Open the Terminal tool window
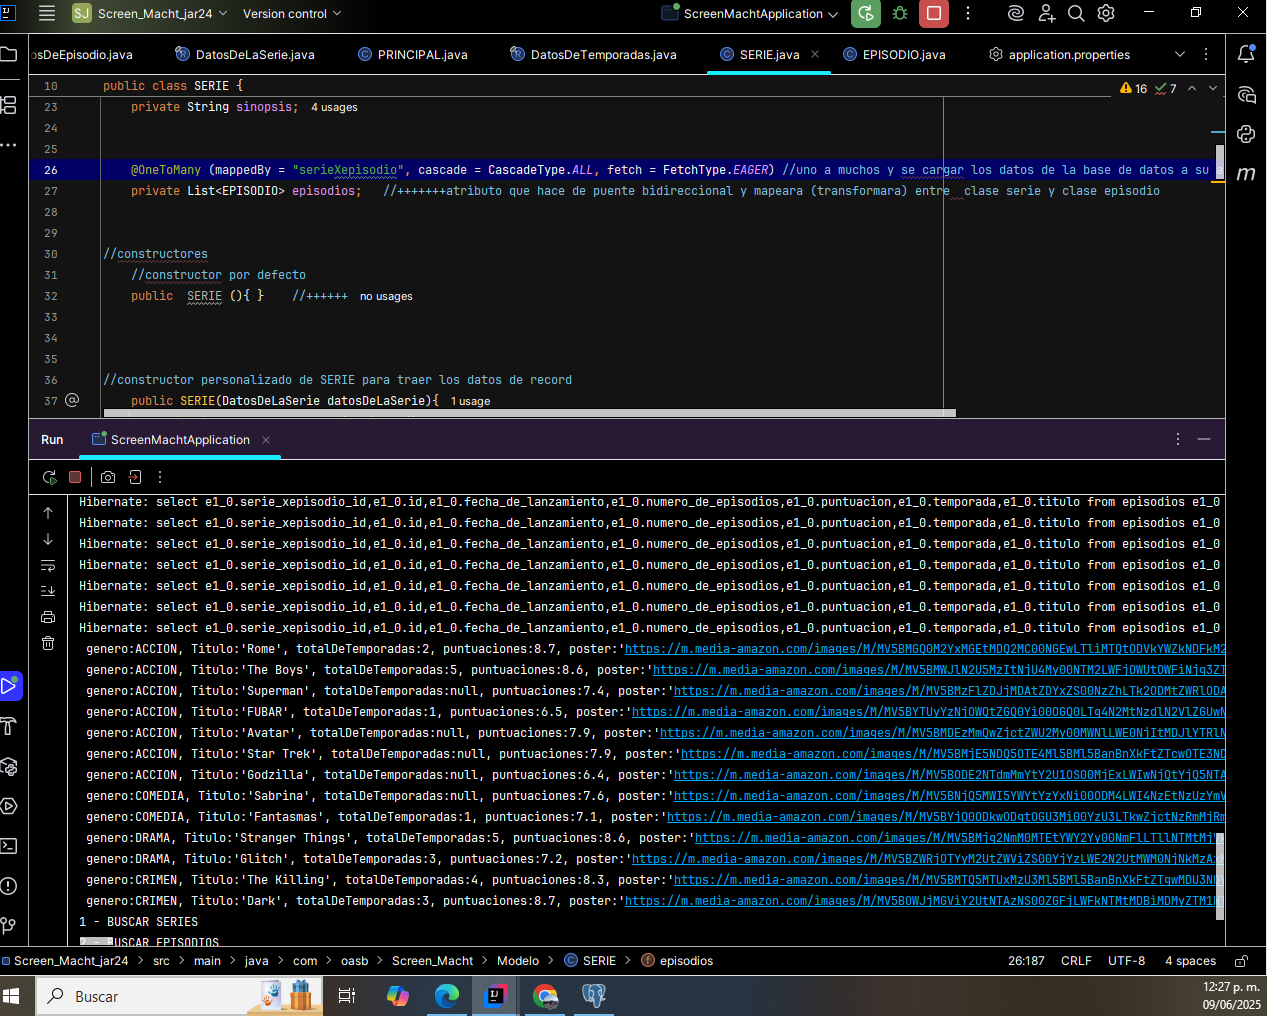Screen dimensions: 1267x1016 pyautogui.click(x=9, y=846)
